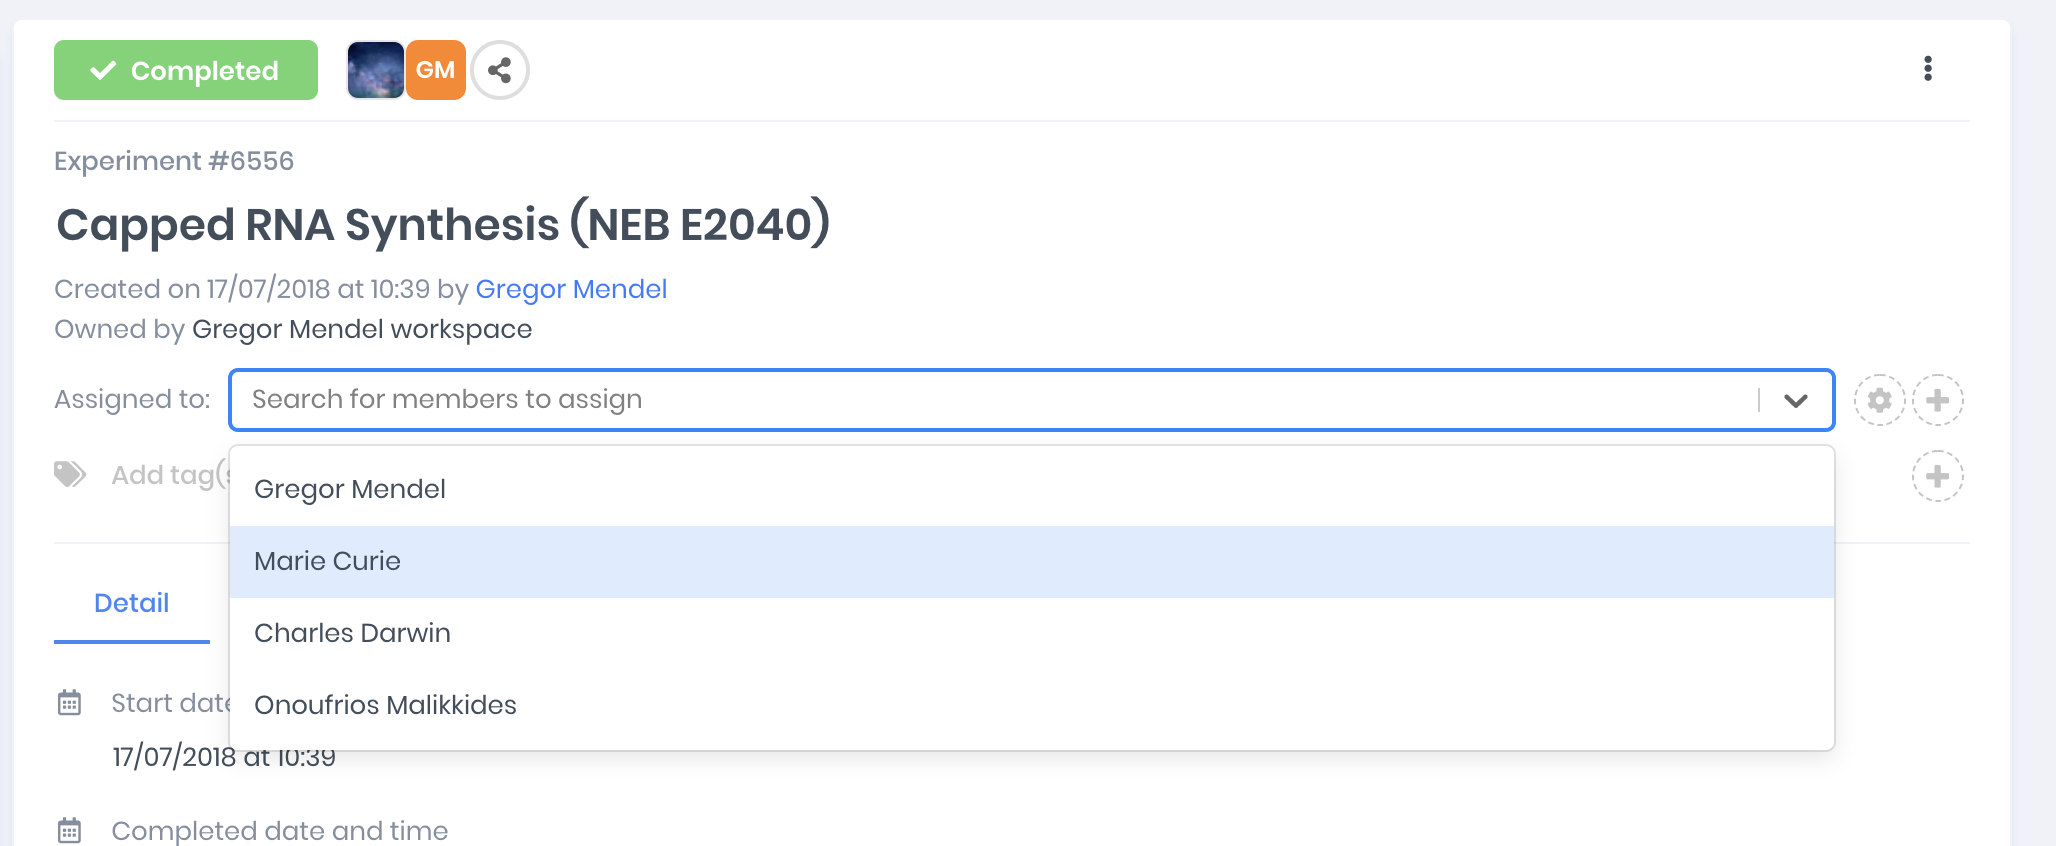Select Gregor Mendel from the member list
Viewport: 2056px width, 846px height.
click(x=350, y=489)
